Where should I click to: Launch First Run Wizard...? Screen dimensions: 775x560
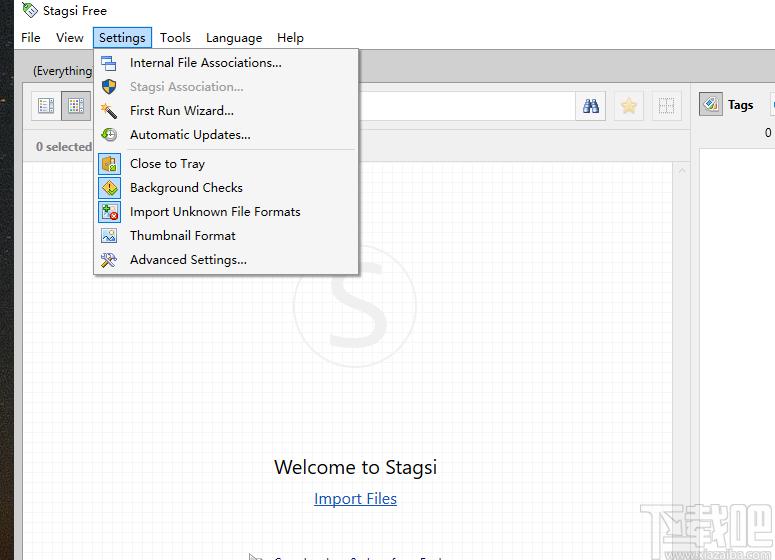(x=226, y=111)
